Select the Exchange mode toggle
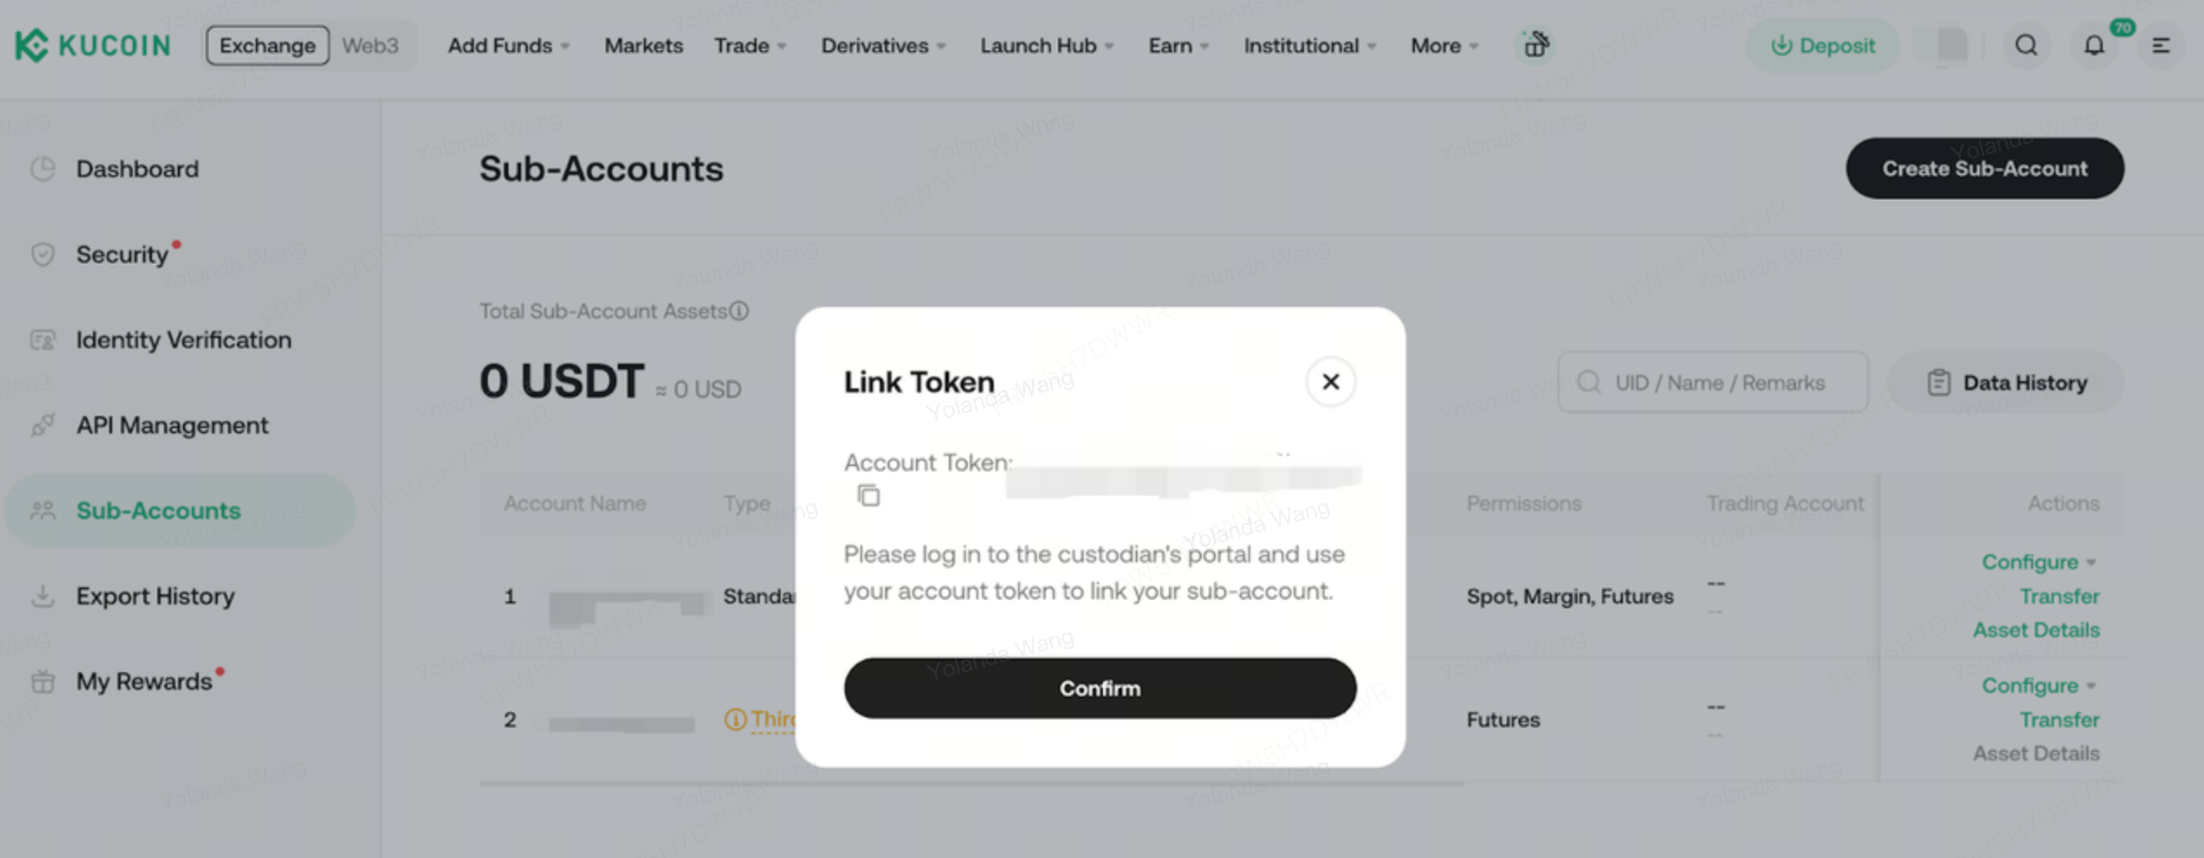 pos(267,46)
